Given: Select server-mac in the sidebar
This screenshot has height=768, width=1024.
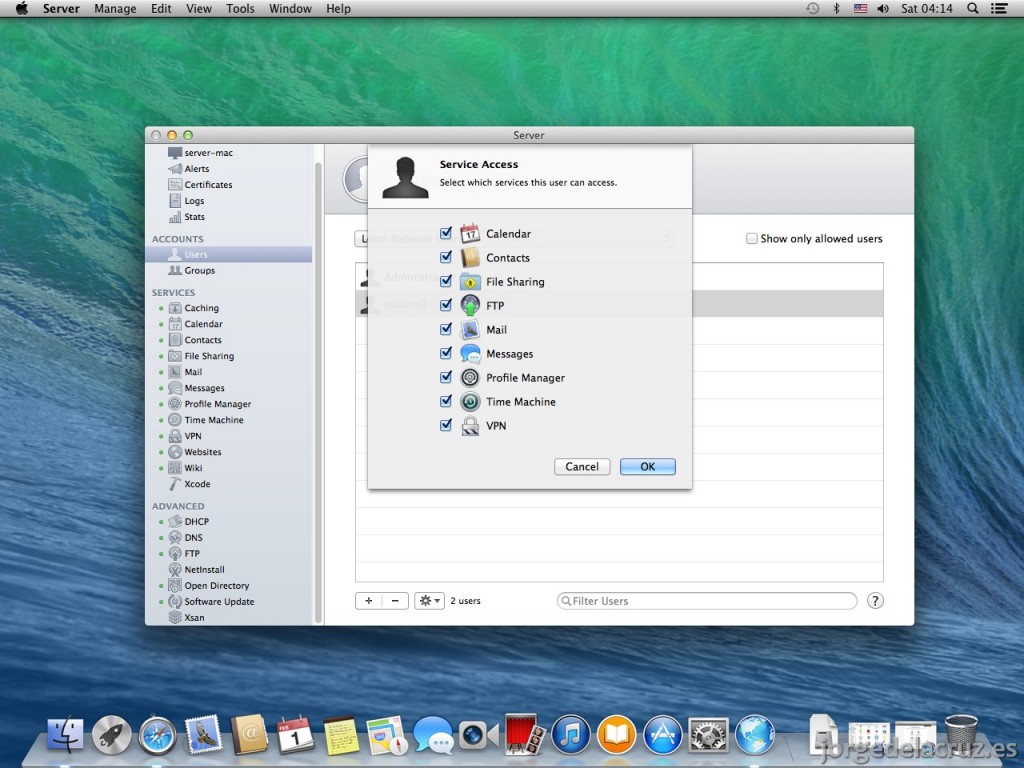Looking at the screenshot, I should [200, 153].
